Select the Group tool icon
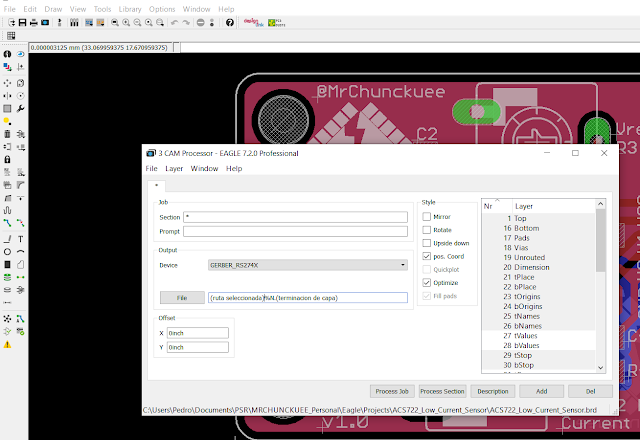Screen dimensions: 640x440 coord(7,109)
